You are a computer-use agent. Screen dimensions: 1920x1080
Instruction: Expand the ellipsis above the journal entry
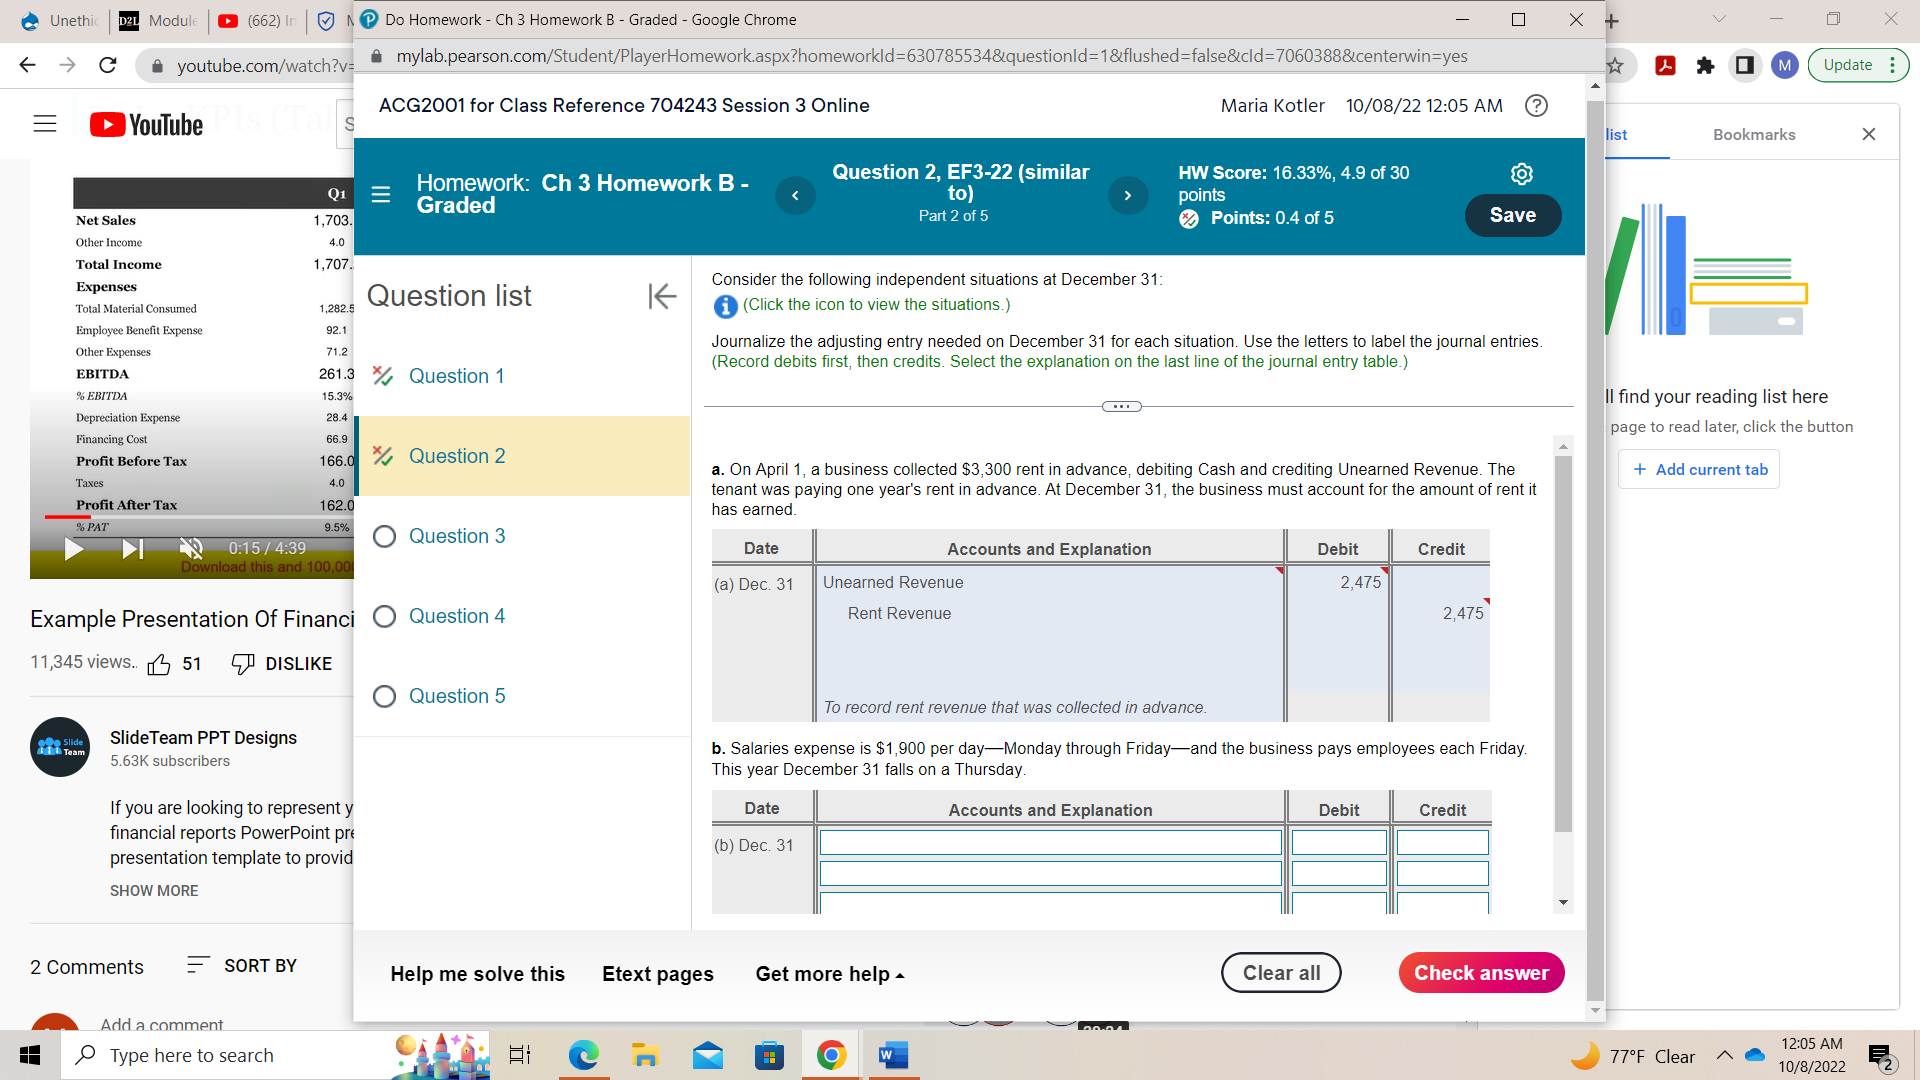[x=1122, y=405]
